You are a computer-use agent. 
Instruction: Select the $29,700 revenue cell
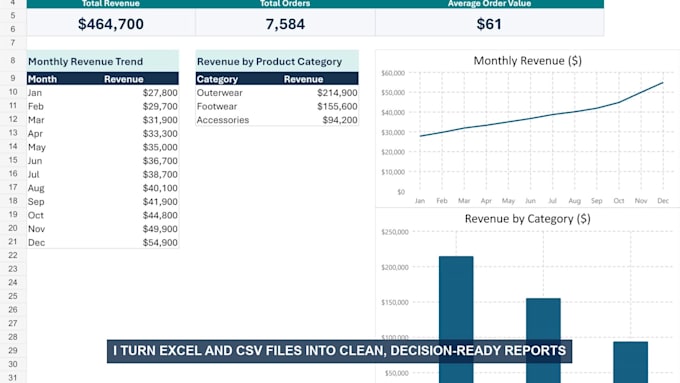(160, 106)
